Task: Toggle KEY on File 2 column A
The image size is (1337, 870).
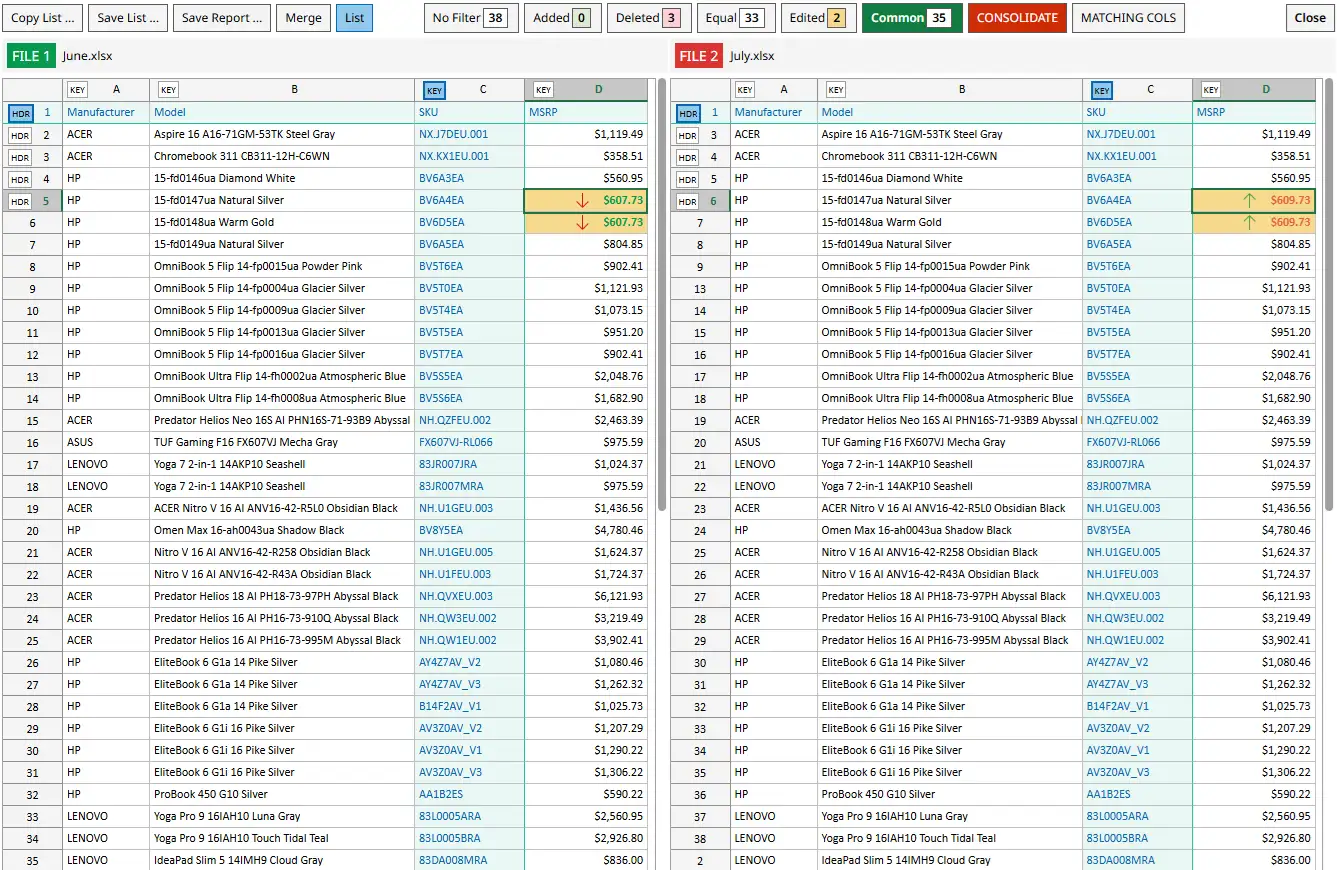Action: point(745,90)
